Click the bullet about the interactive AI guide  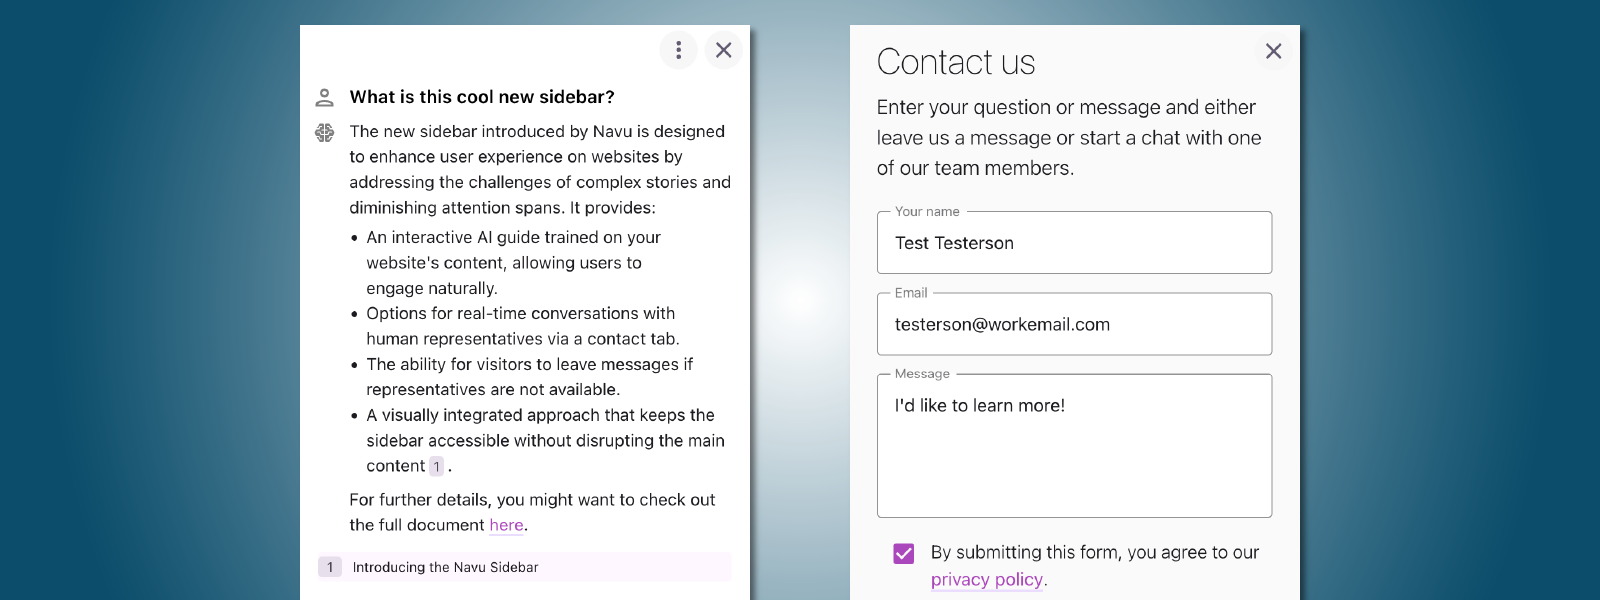513,262
